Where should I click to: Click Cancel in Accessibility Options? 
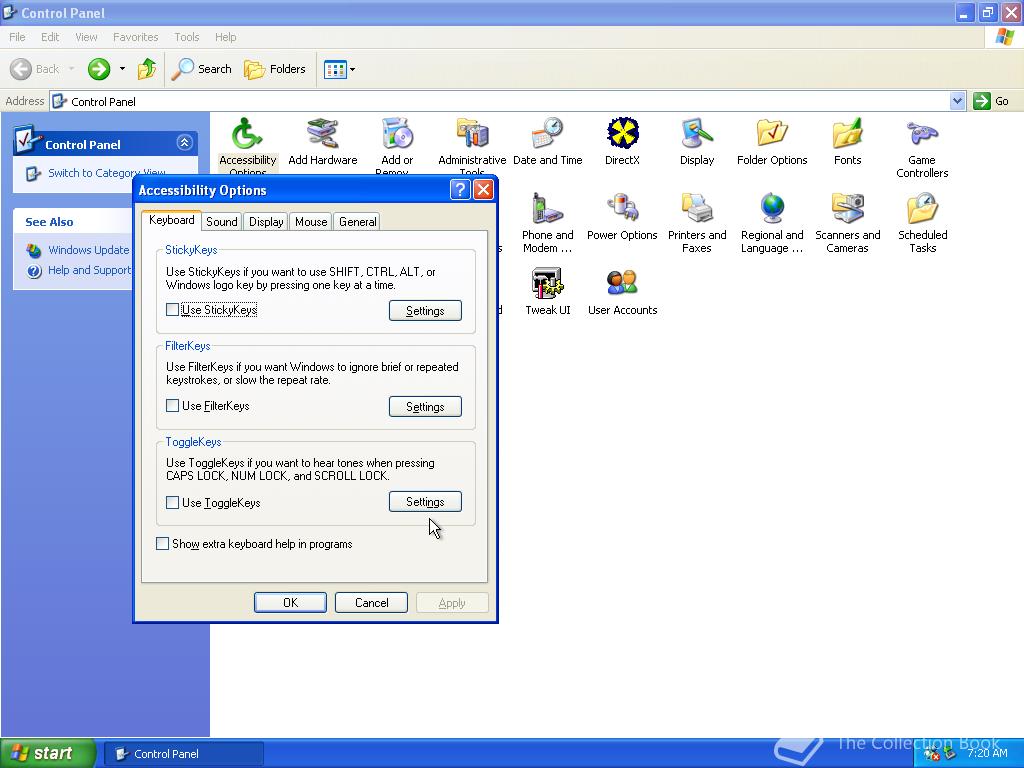click(372, 603)
